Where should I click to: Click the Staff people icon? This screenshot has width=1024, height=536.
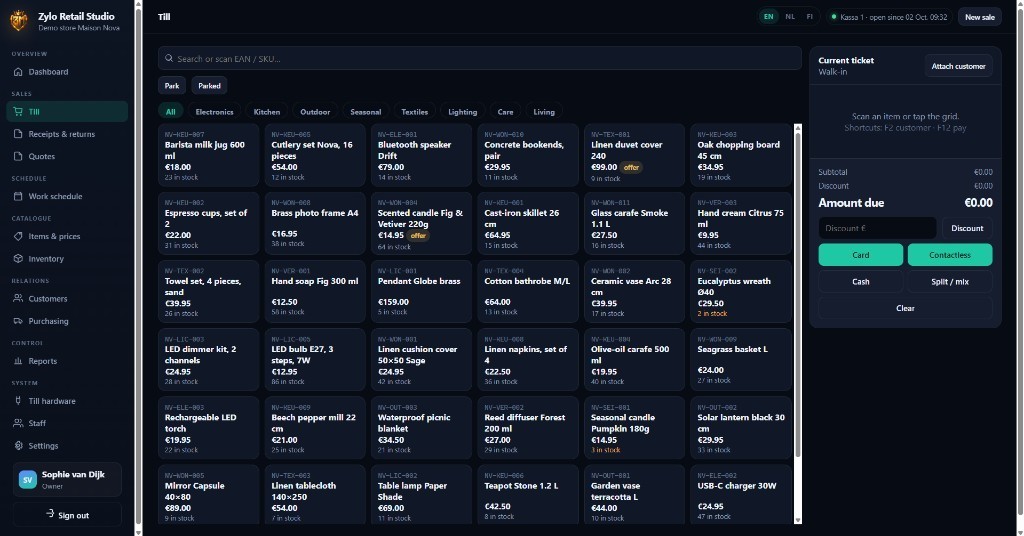point(18,423)
